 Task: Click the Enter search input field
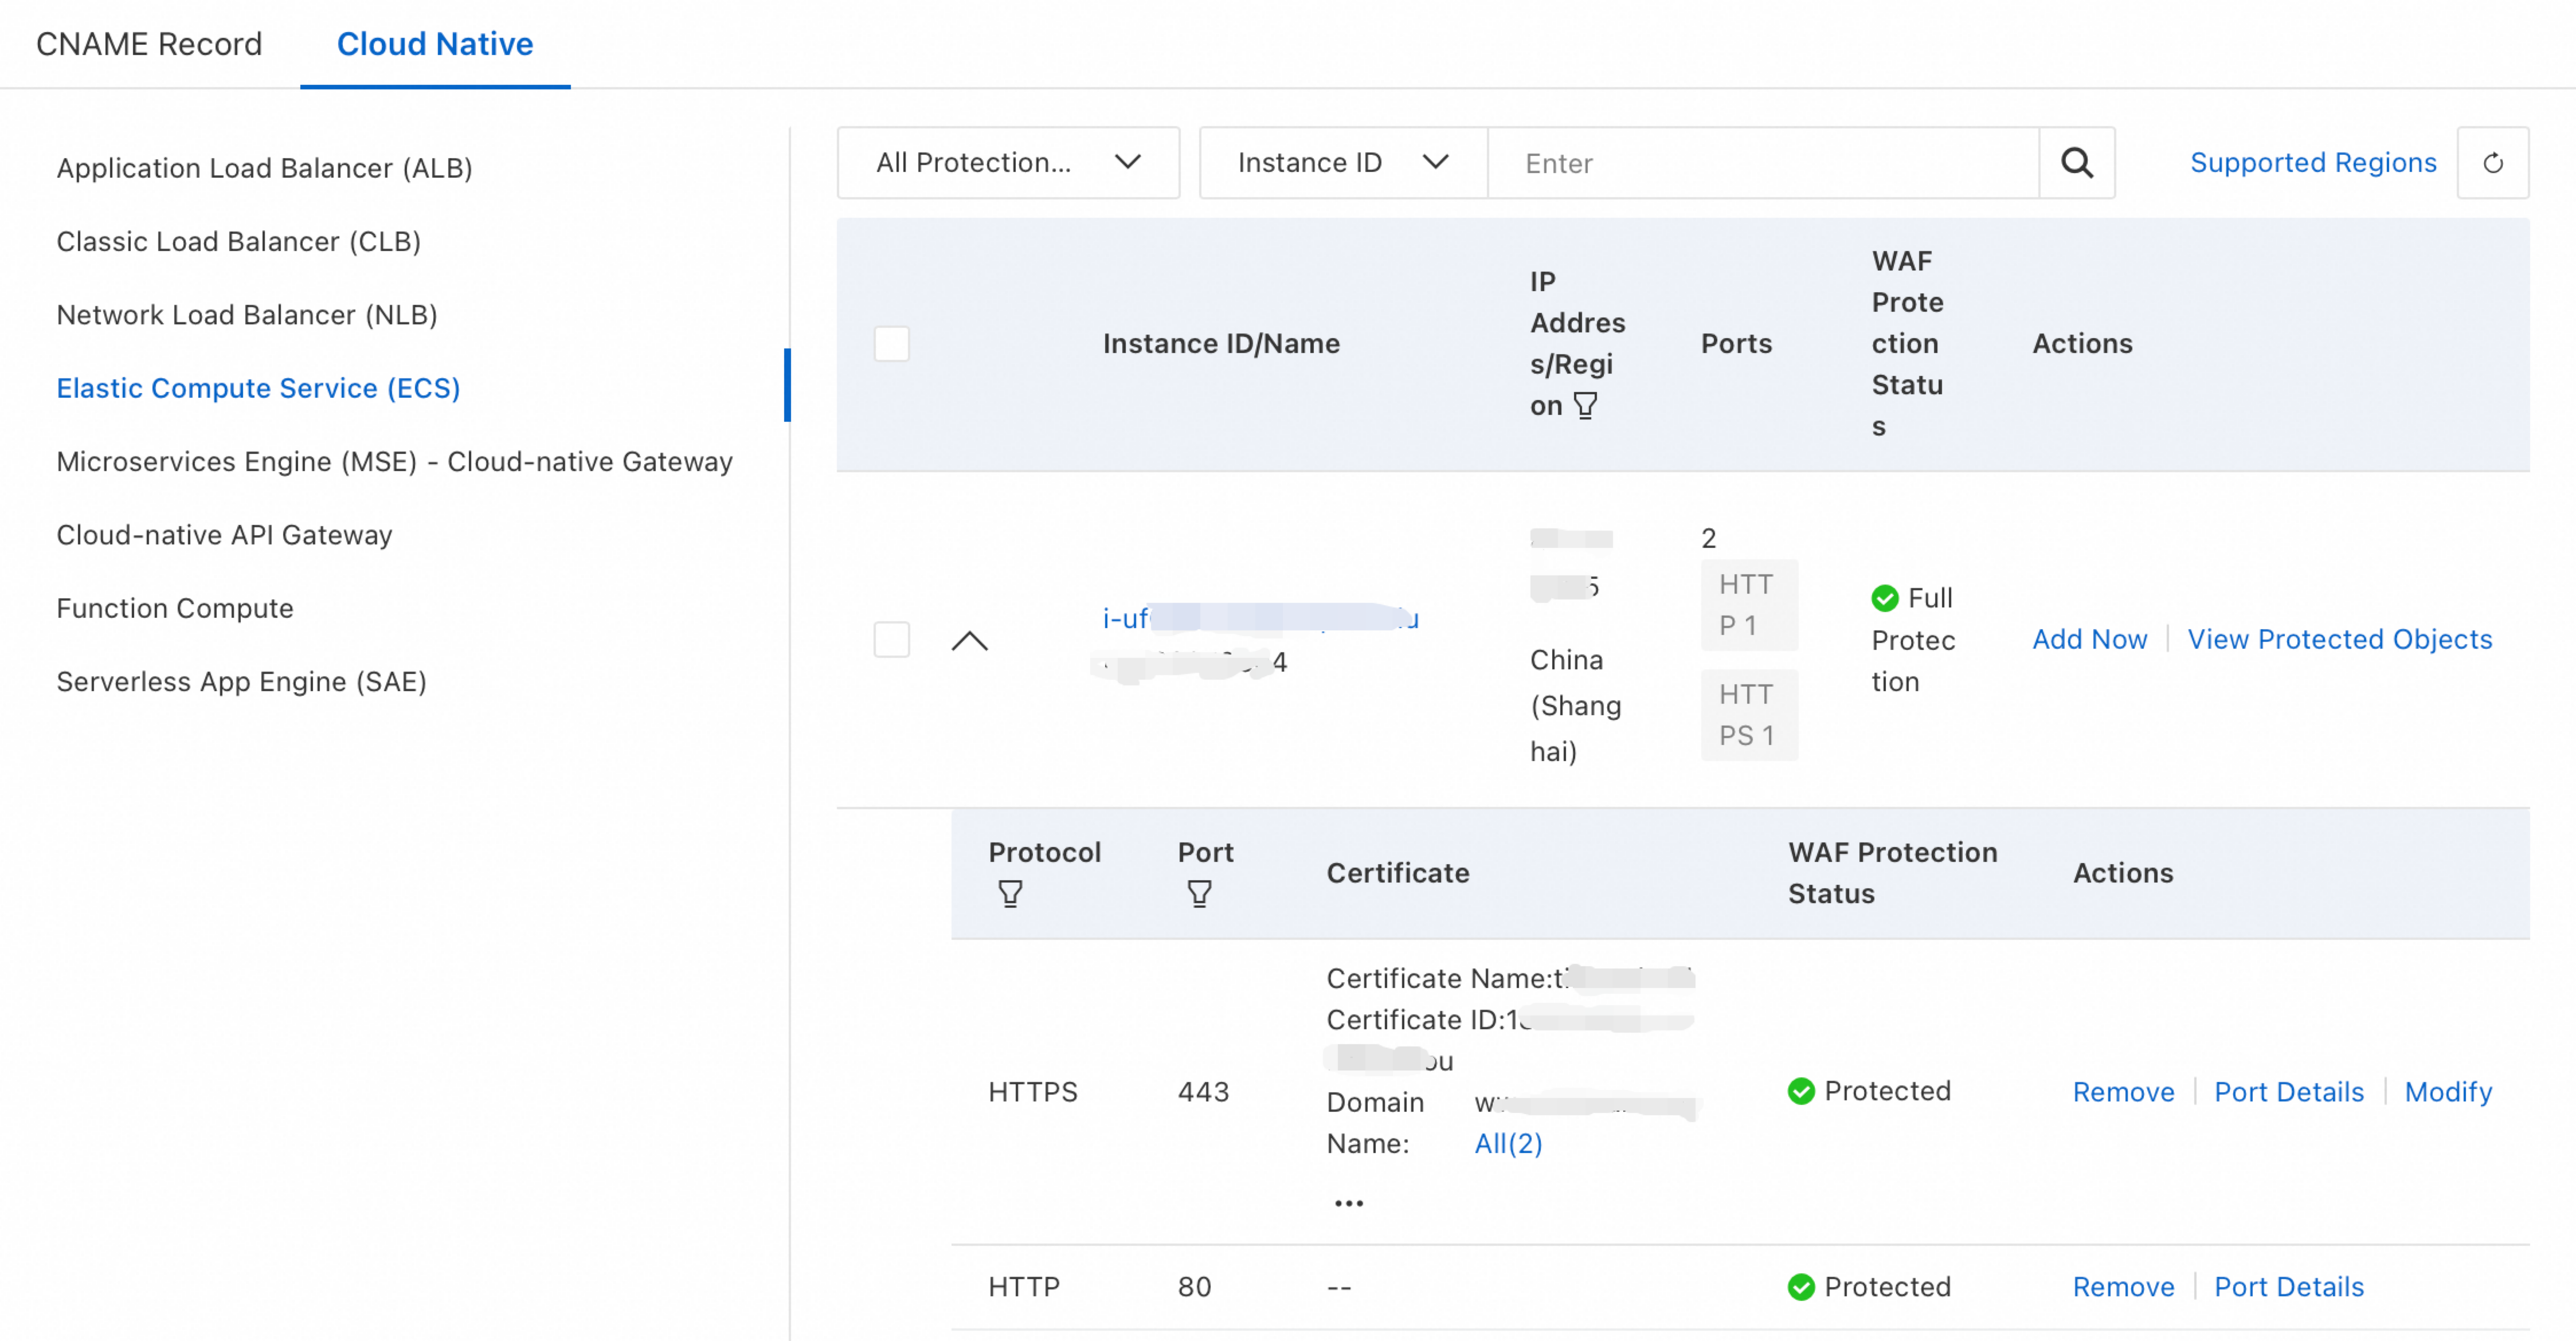(1762, 163)
